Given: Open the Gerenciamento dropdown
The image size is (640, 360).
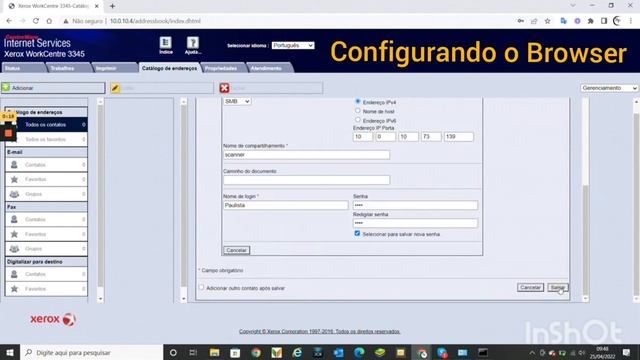Looking at the screenshot, I should [609, 88].
